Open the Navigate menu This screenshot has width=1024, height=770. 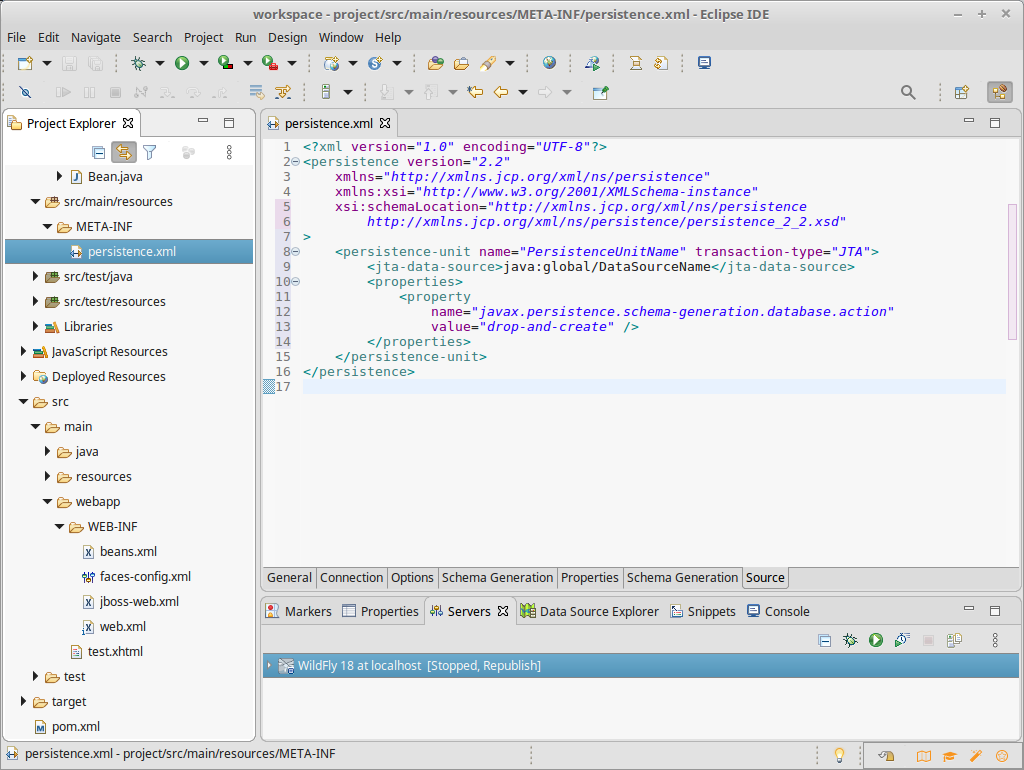point(95,37)
